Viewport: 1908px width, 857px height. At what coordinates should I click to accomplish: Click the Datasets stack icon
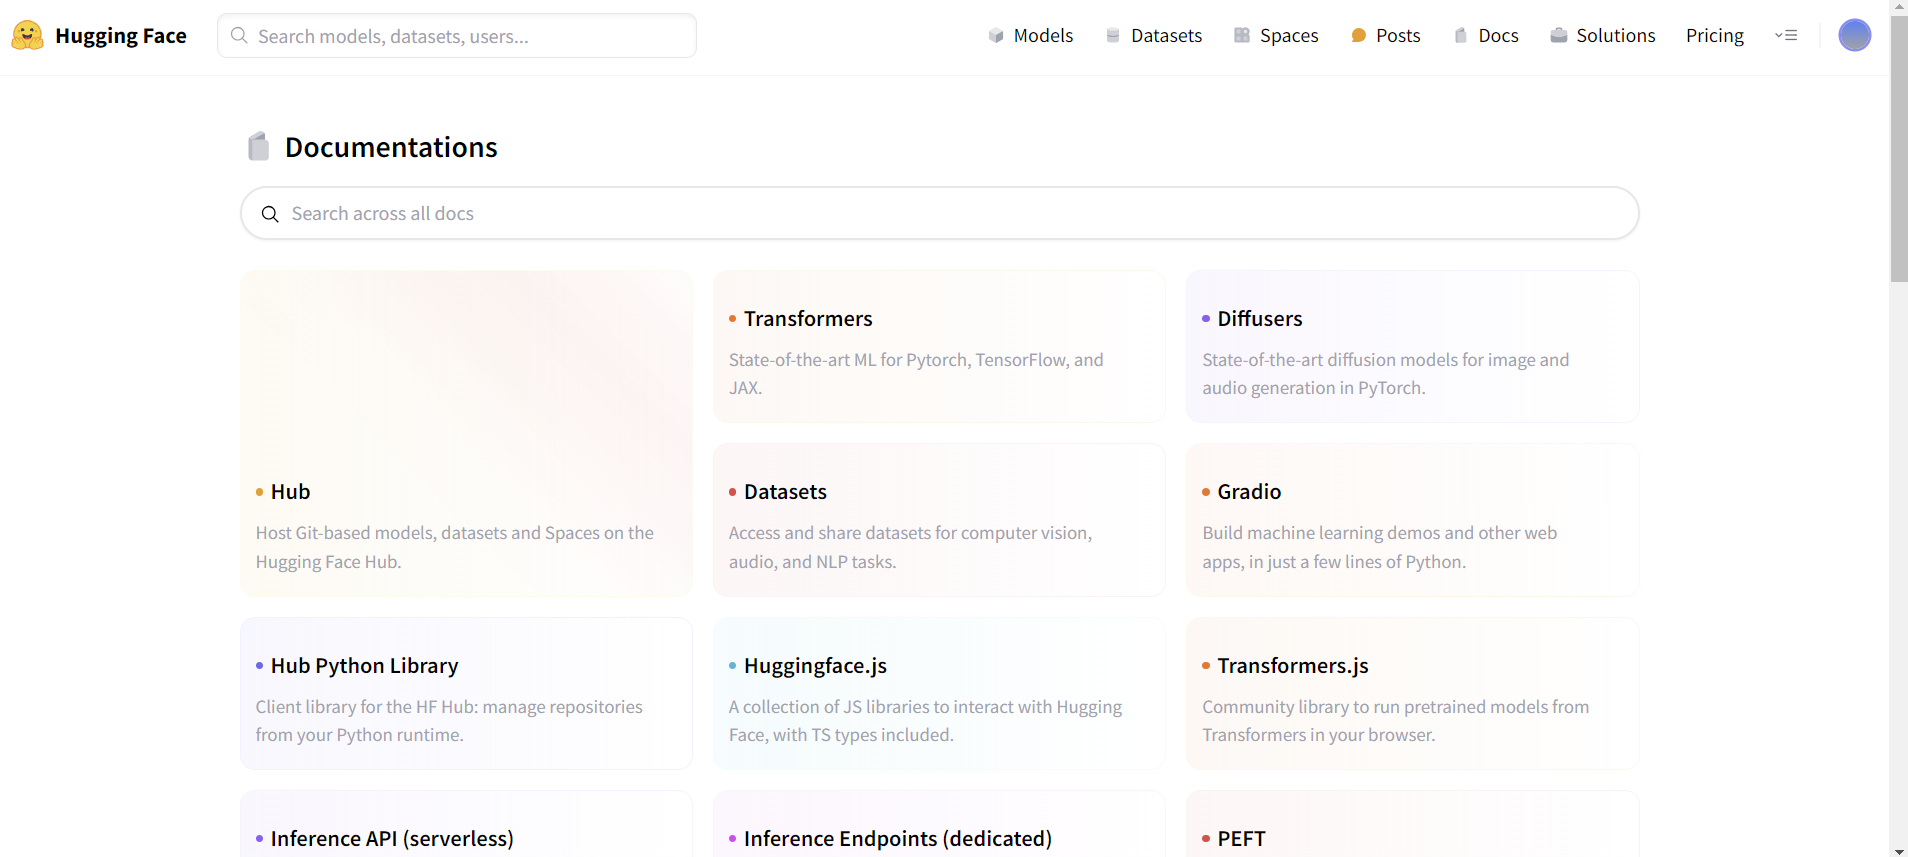(x=1113, y=36)
